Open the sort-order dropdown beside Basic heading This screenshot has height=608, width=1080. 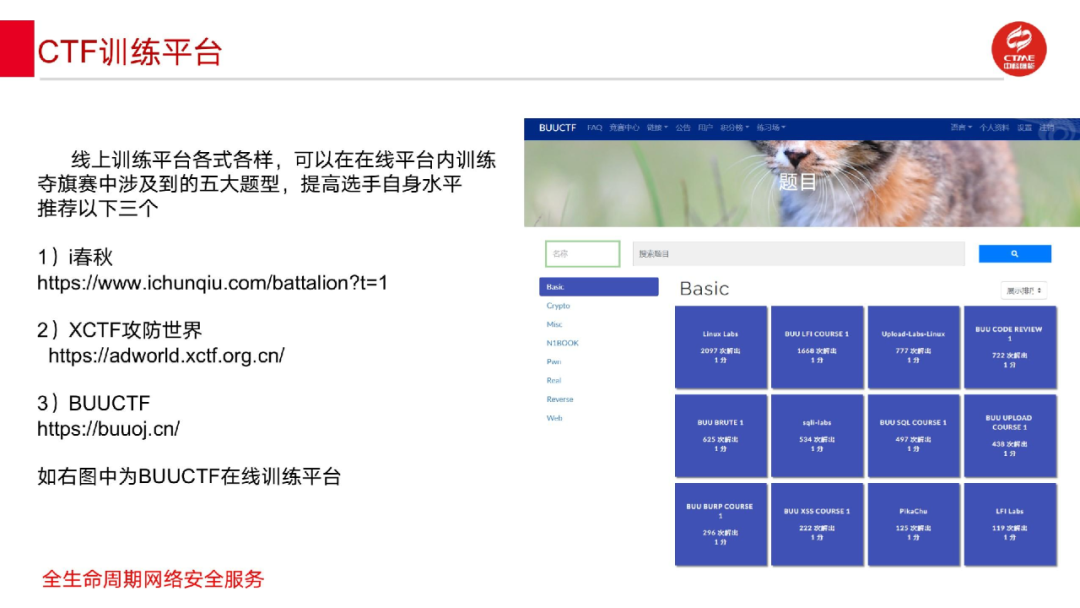(1024, 291)
